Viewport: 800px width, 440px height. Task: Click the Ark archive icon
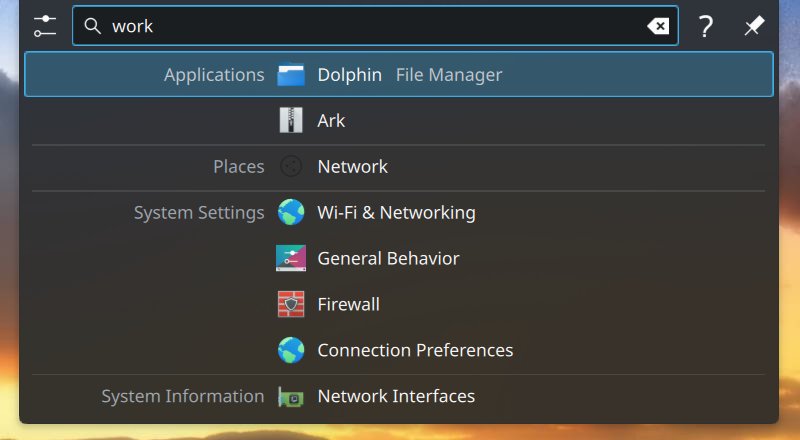coord(291,121)
